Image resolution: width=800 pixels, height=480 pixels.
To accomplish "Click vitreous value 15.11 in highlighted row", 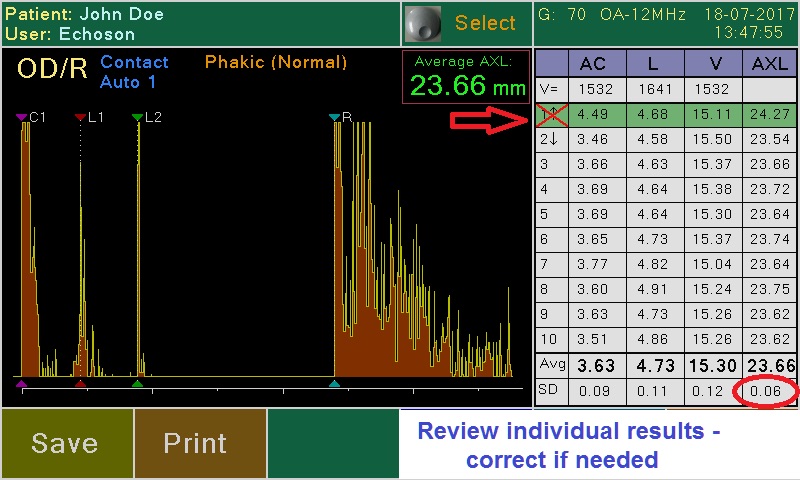I will tap(713, 114).
